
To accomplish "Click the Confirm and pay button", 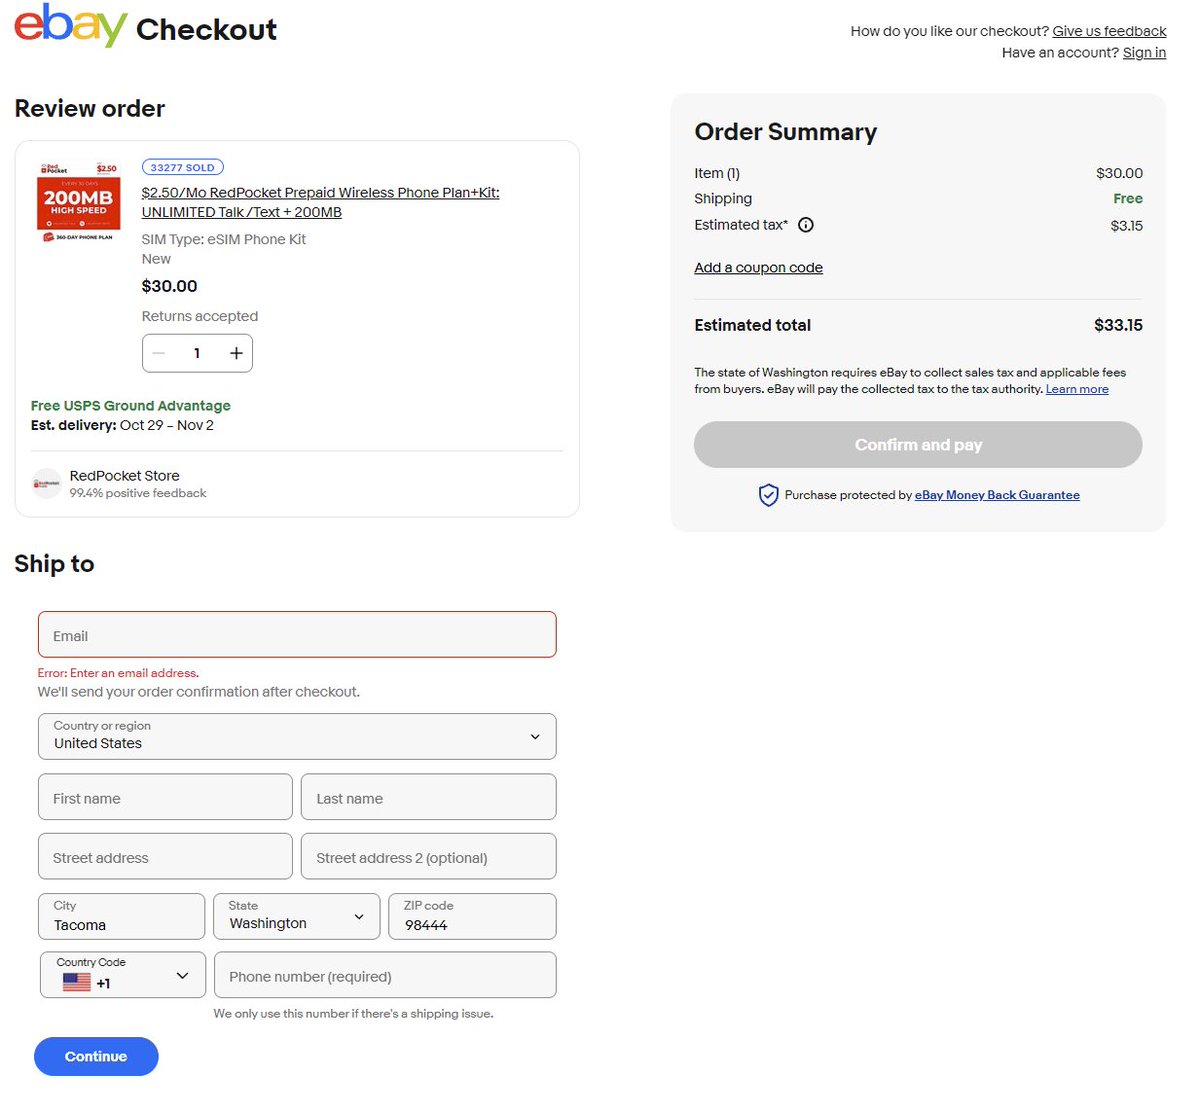I will tap(918, 445).
